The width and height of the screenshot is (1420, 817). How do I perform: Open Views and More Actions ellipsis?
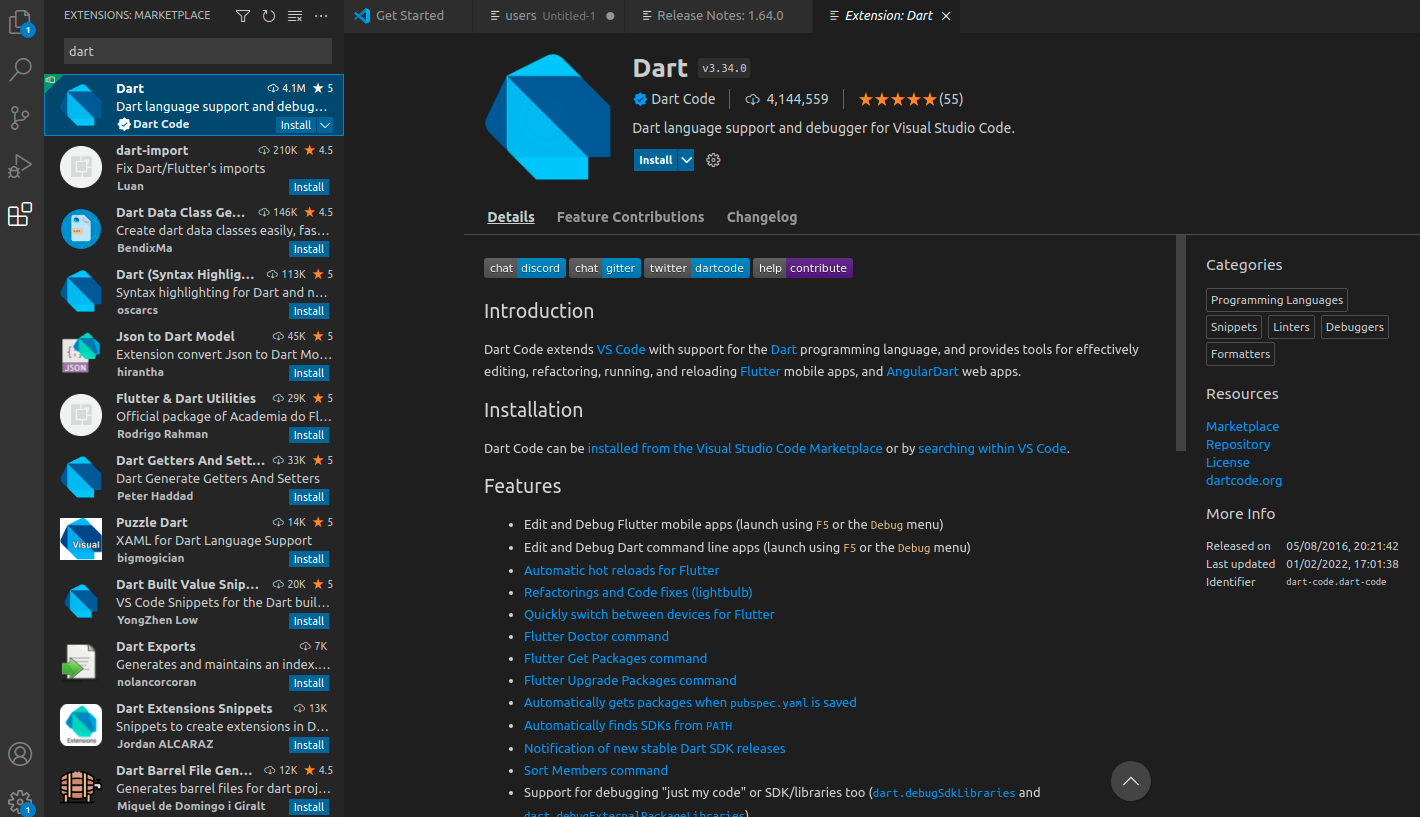pyautogui.click(x=321, y=16)
